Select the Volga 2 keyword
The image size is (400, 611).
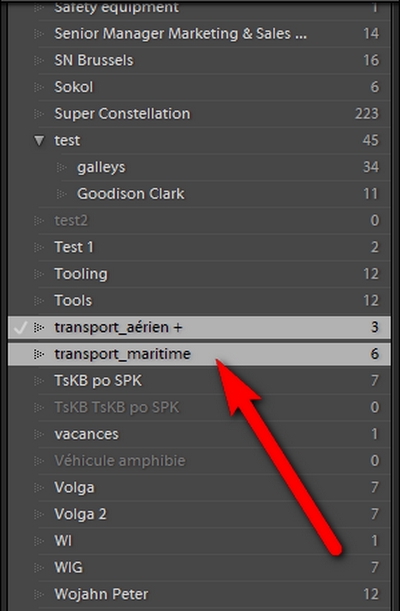pos(80,514)
